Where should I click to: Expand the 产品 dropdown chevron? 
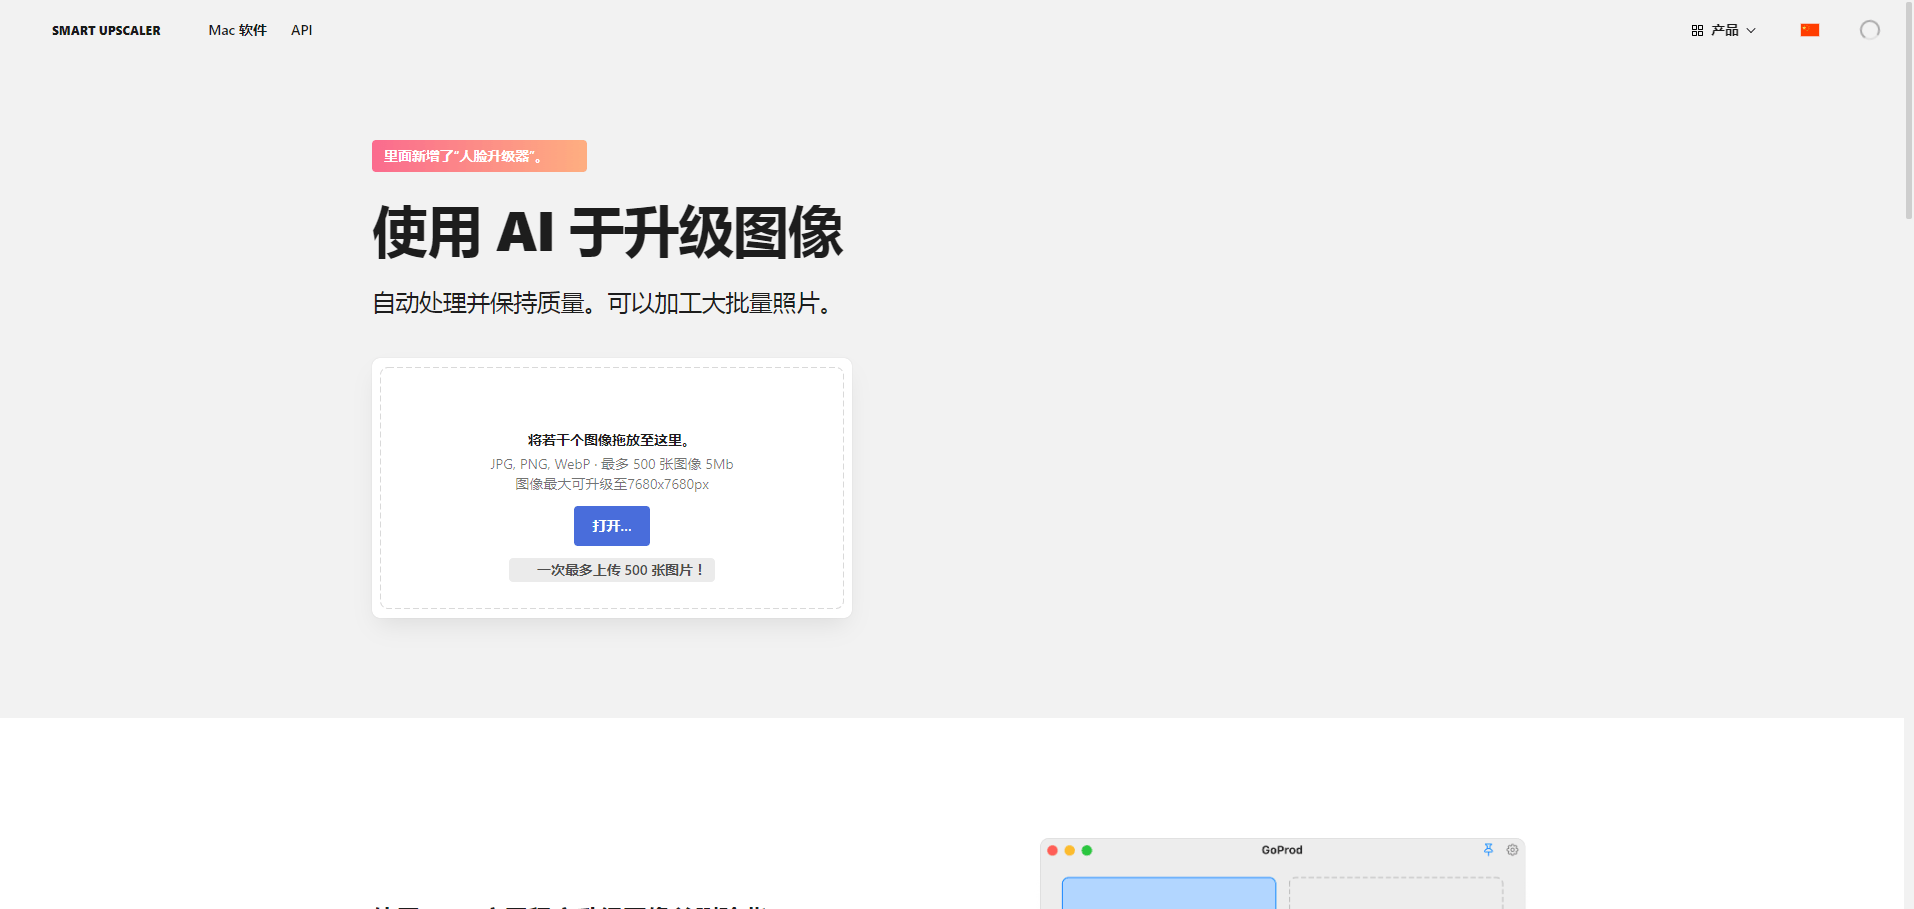click(1751, 31)
